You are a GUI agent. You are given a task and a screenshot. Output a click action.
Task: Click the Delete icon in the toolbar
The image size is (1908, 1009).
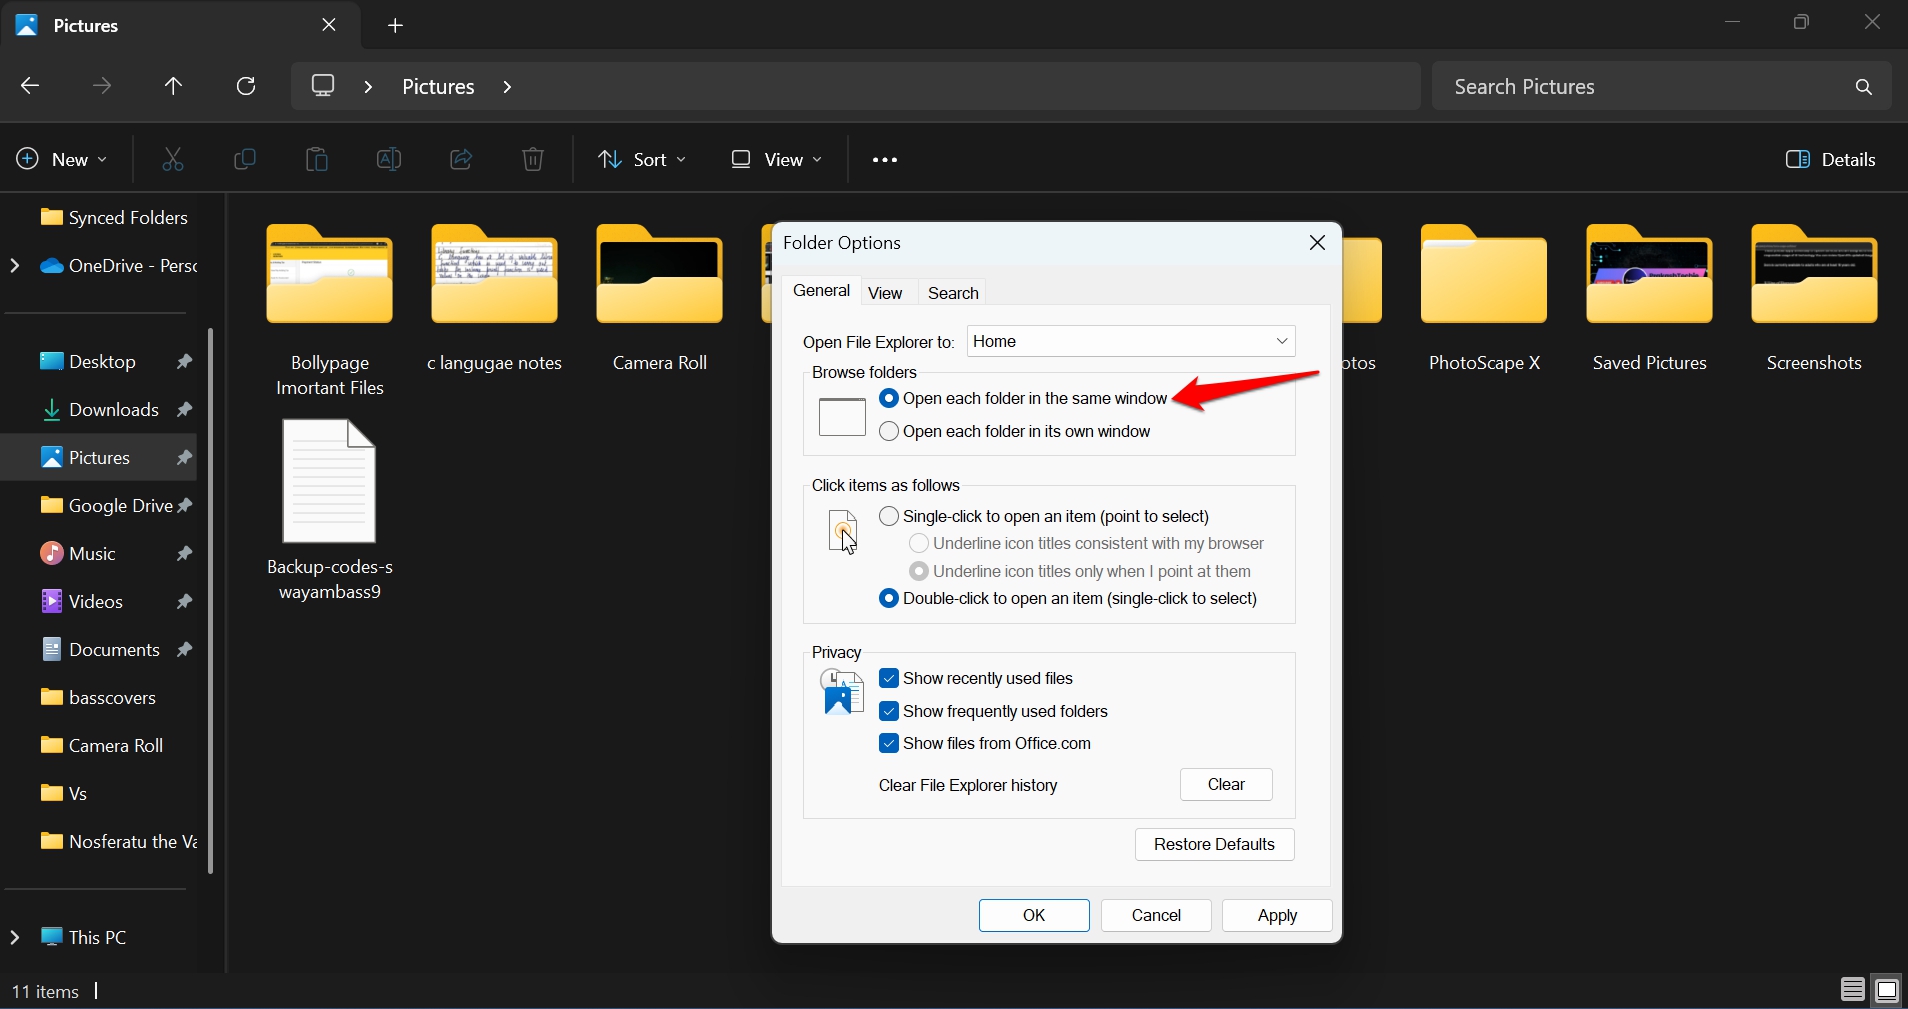coord(533,160)
